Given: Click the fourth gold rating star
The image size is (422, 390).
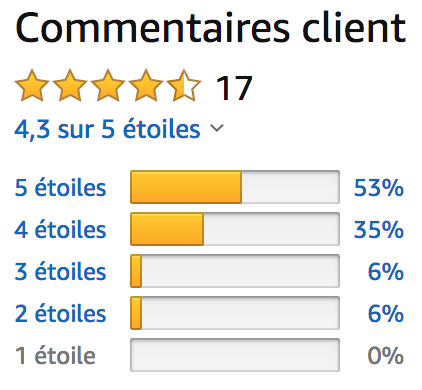Looking at the screenshot, I should 146,85.
